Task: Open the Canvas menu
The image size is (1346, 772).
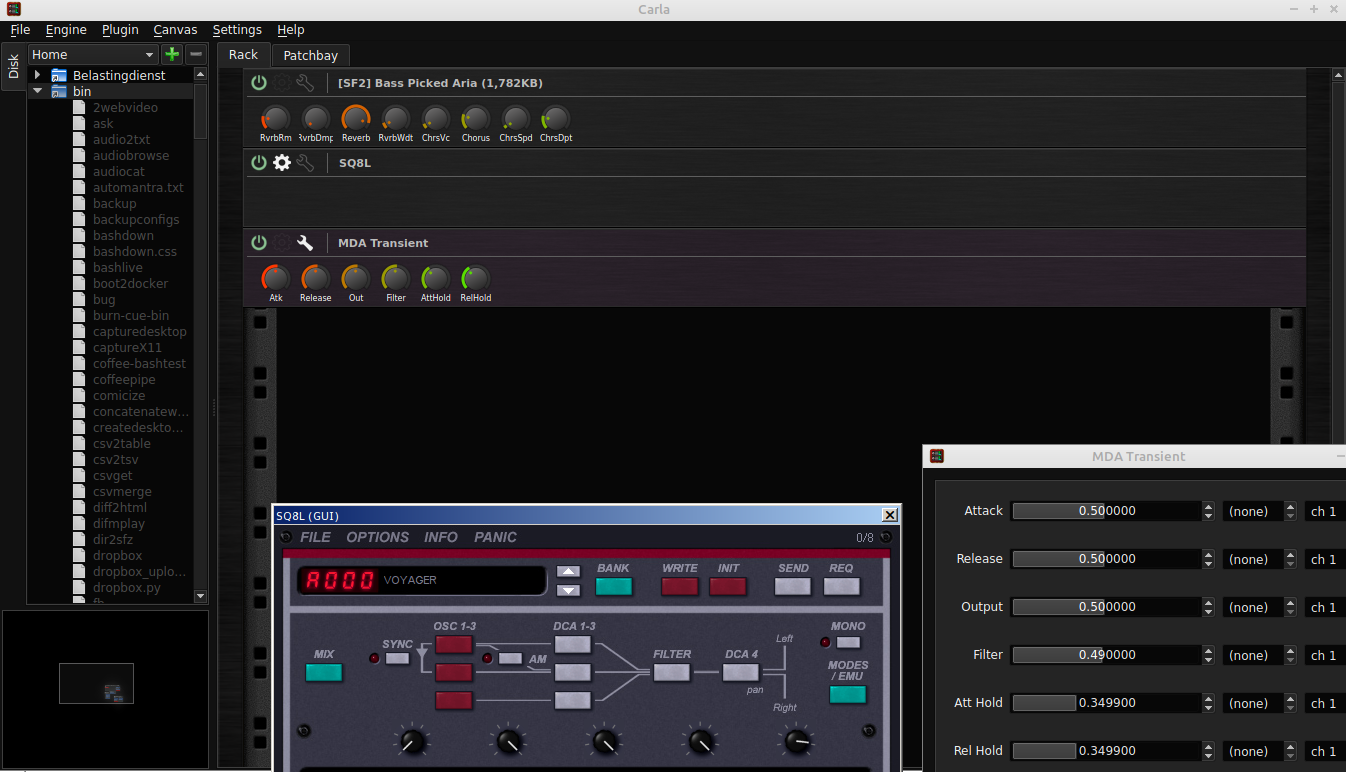Action: click(x=175, y=30)
